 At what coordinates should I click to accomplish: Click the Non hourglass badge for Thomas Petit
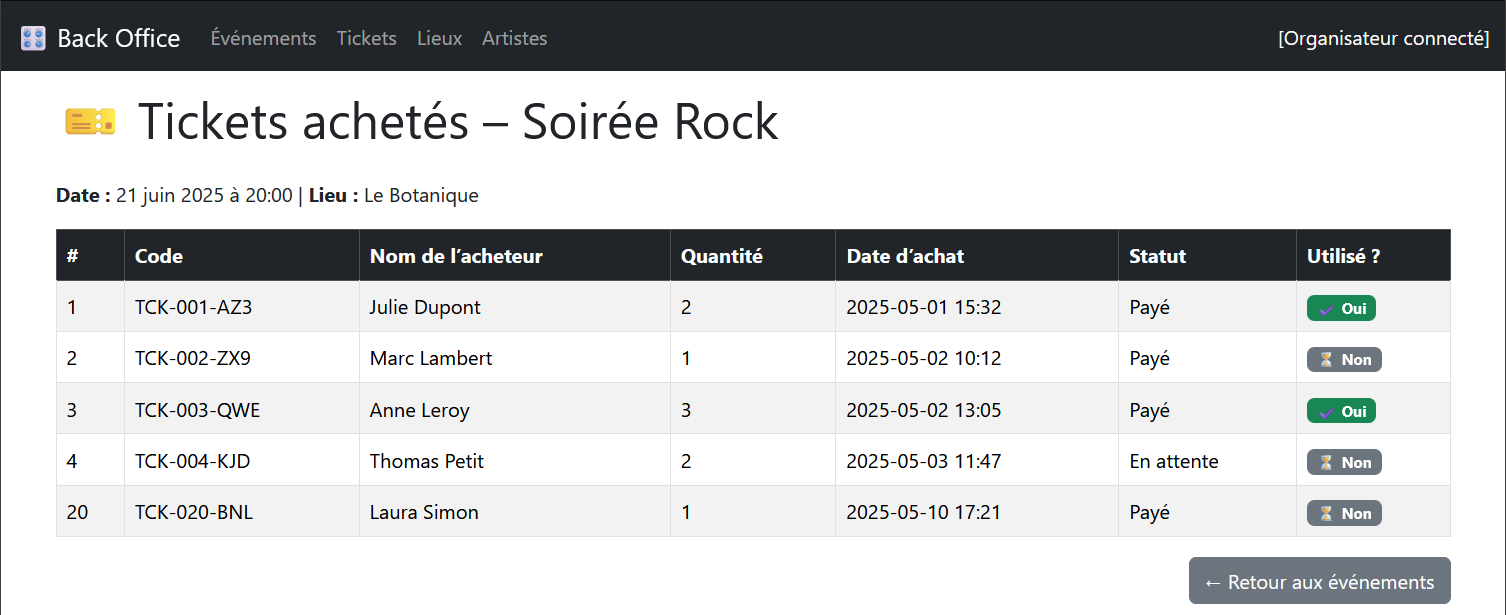(1344, 462)
